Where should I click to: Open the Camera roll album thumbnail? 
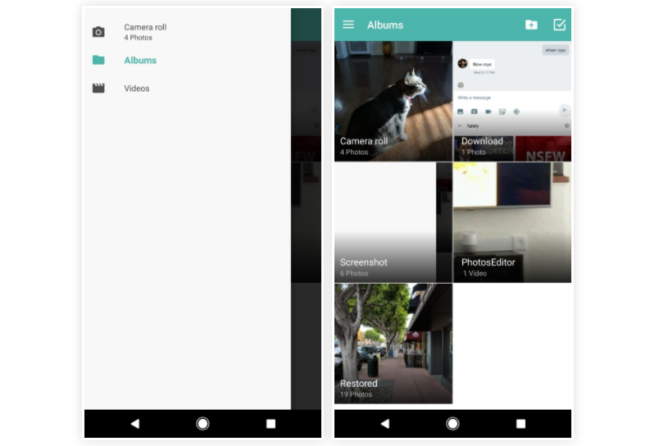[393, 101]
